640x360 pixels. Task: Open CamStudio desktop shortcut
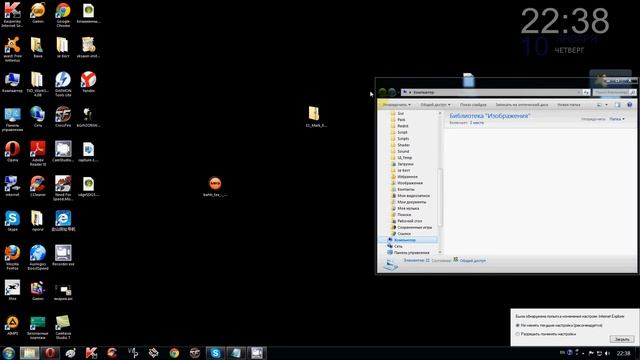tap(63, 151)
